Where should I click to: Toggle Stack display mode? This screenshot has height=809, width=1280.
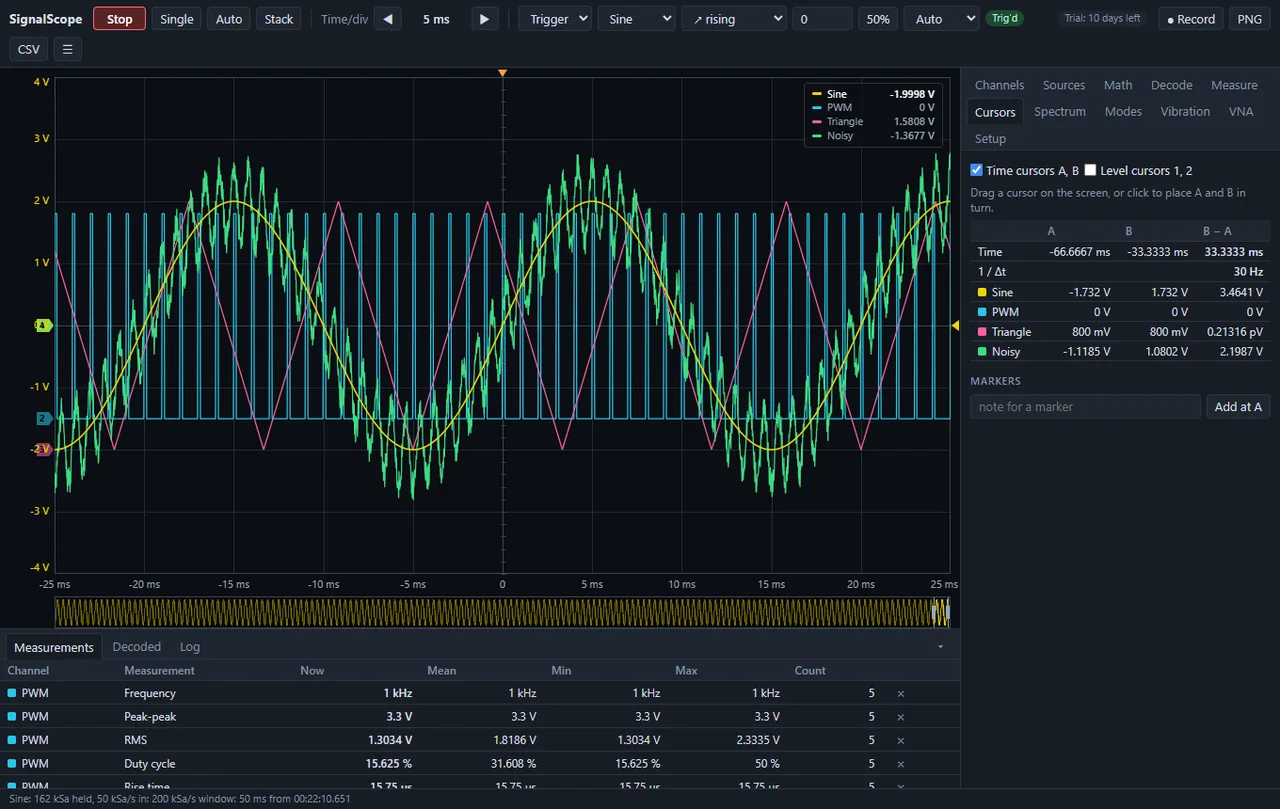pyautogui.click(x=279, y=19)
